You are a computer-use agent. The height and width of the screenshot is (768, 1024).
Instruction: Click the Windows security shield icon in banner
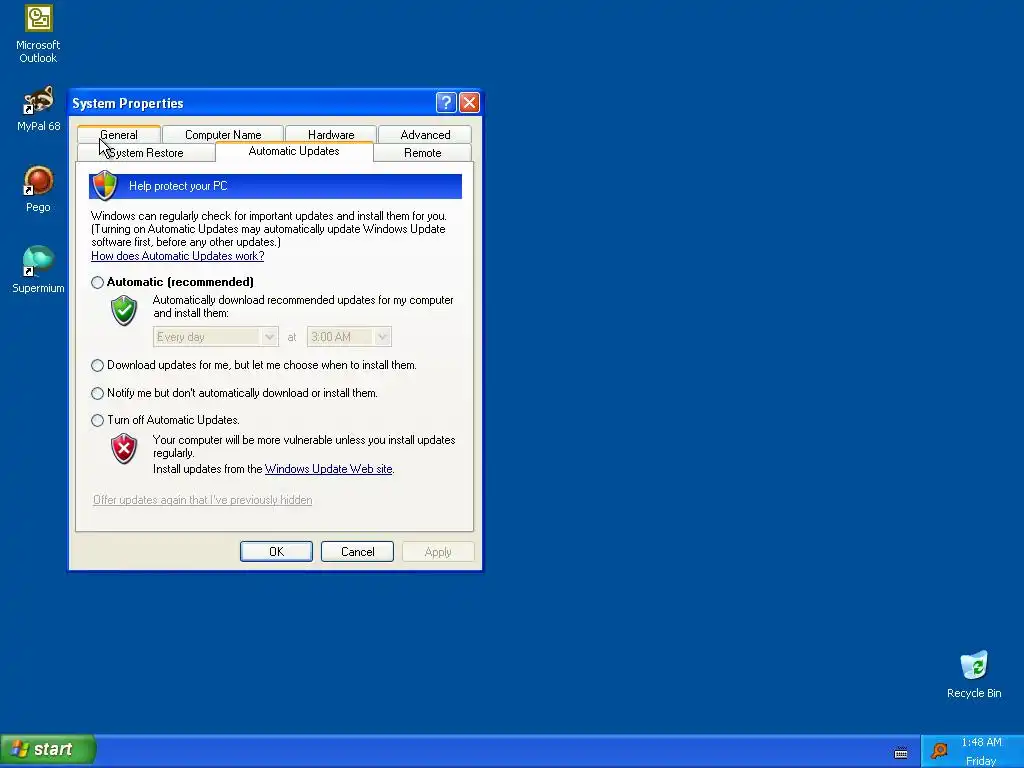(104, 185)
